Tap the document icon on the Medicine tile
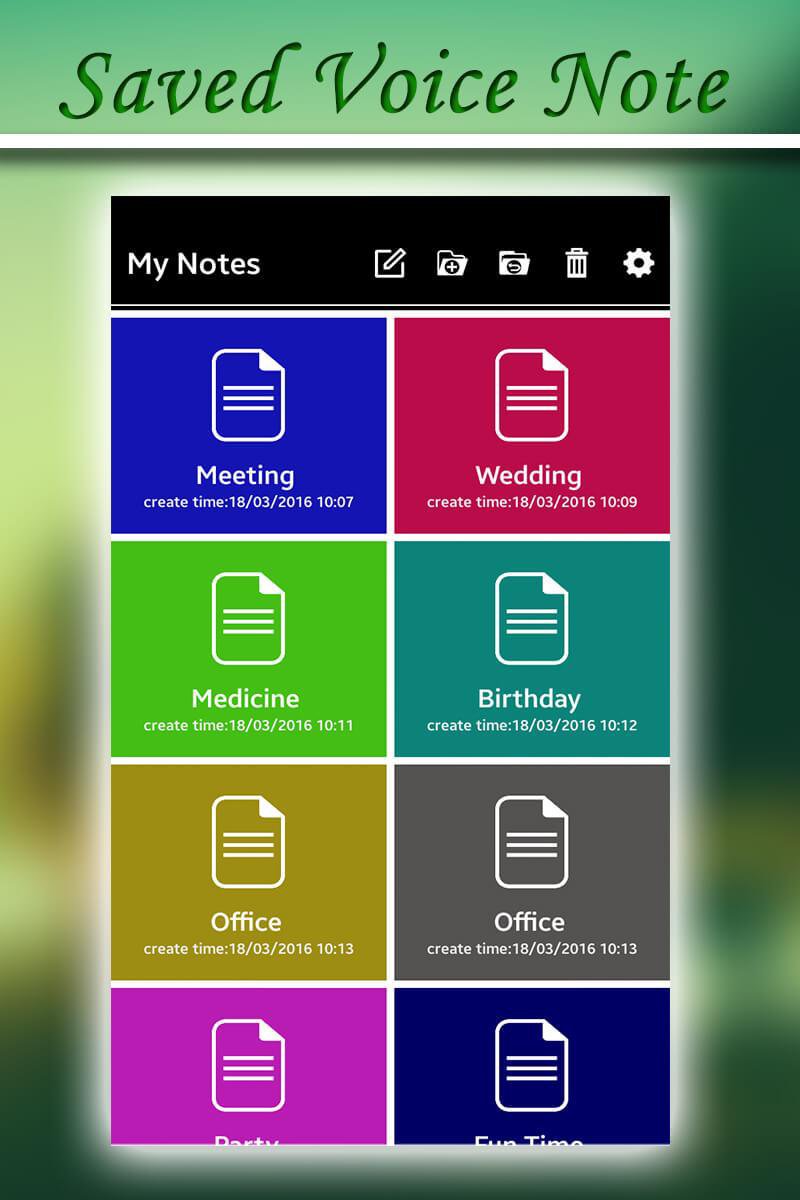800x1200 pixels. coord(247,616)
